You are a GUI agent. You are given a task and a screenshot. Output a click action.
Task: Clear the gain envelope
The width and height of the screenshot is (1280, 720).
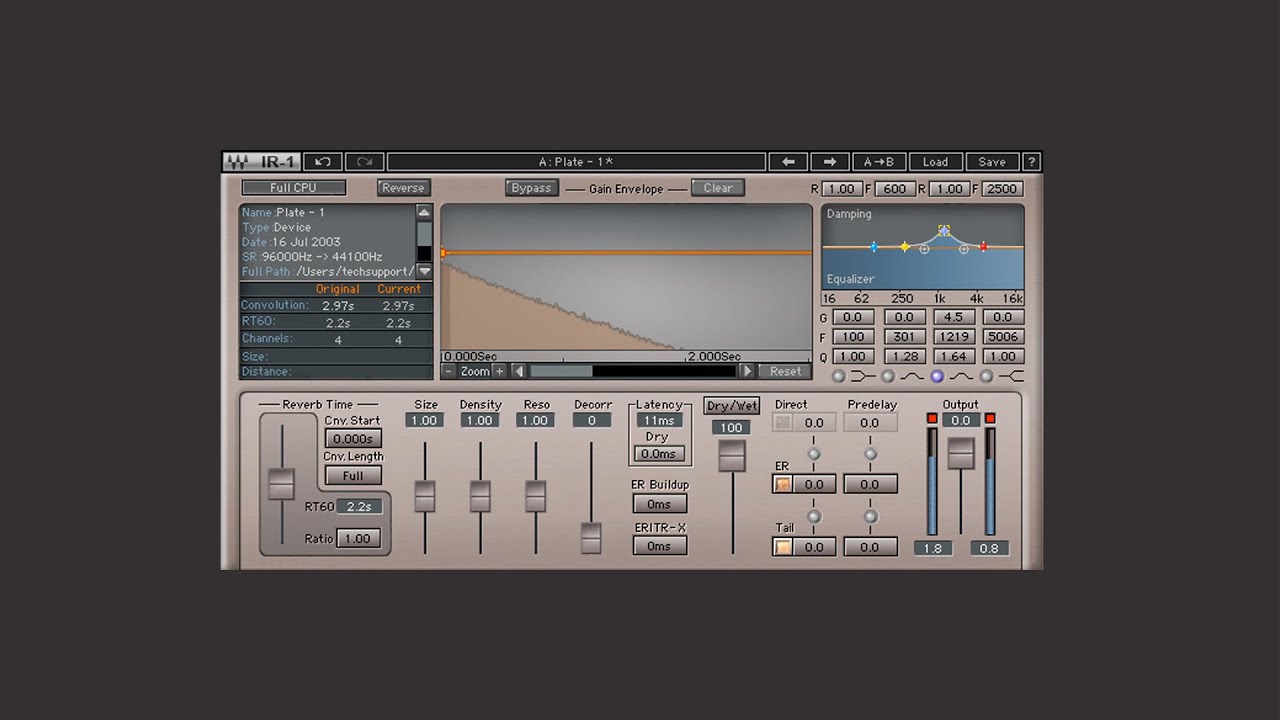(718, 188)
